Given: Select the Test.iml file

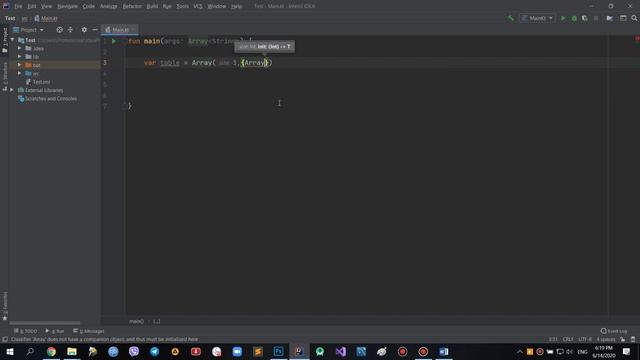Looking at the screenshot, I should click(41, 82).
